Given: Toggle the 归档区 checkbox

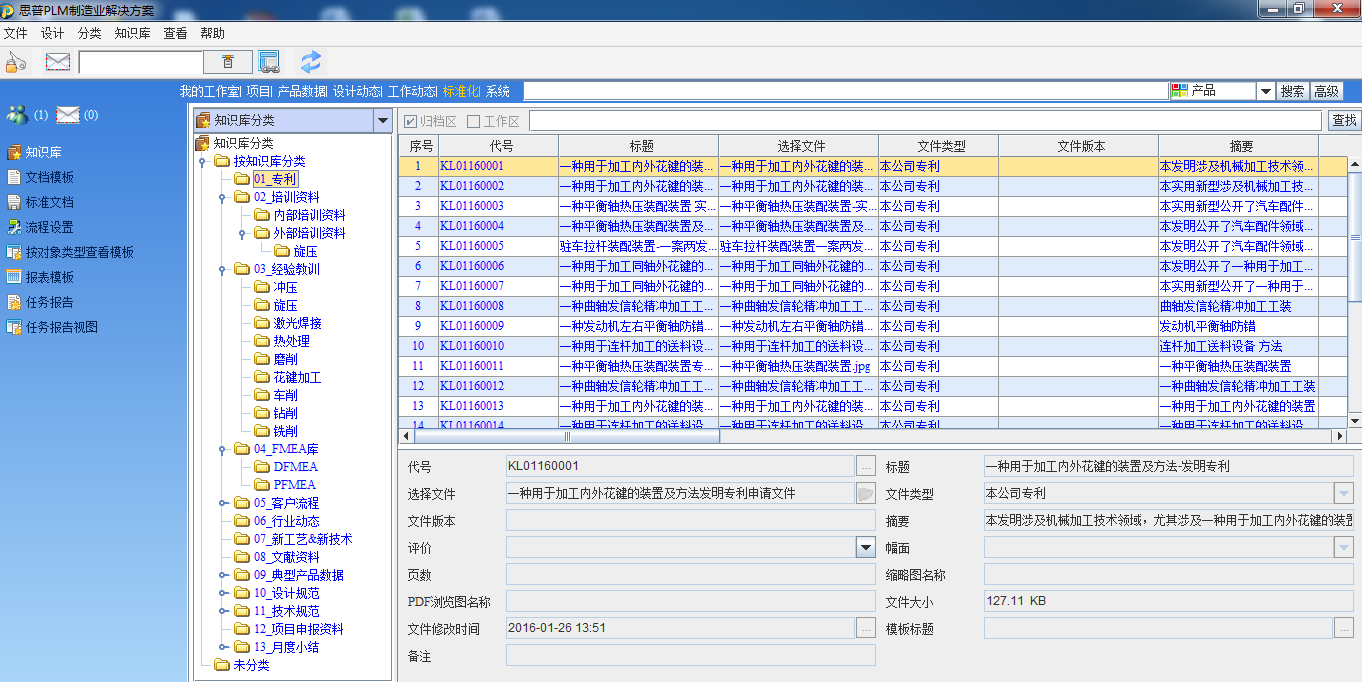Looking at the screenshot, I should click(410, 121).
